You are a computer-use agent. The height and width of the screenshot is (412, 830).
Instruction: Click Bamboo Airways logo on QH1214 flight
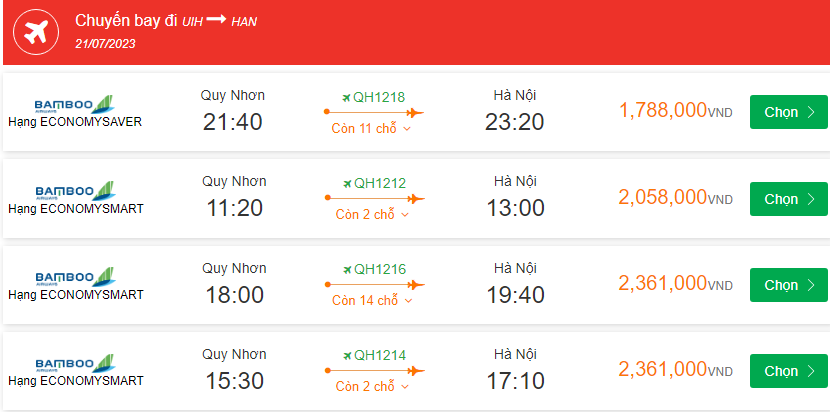click(x=74, y=363)
